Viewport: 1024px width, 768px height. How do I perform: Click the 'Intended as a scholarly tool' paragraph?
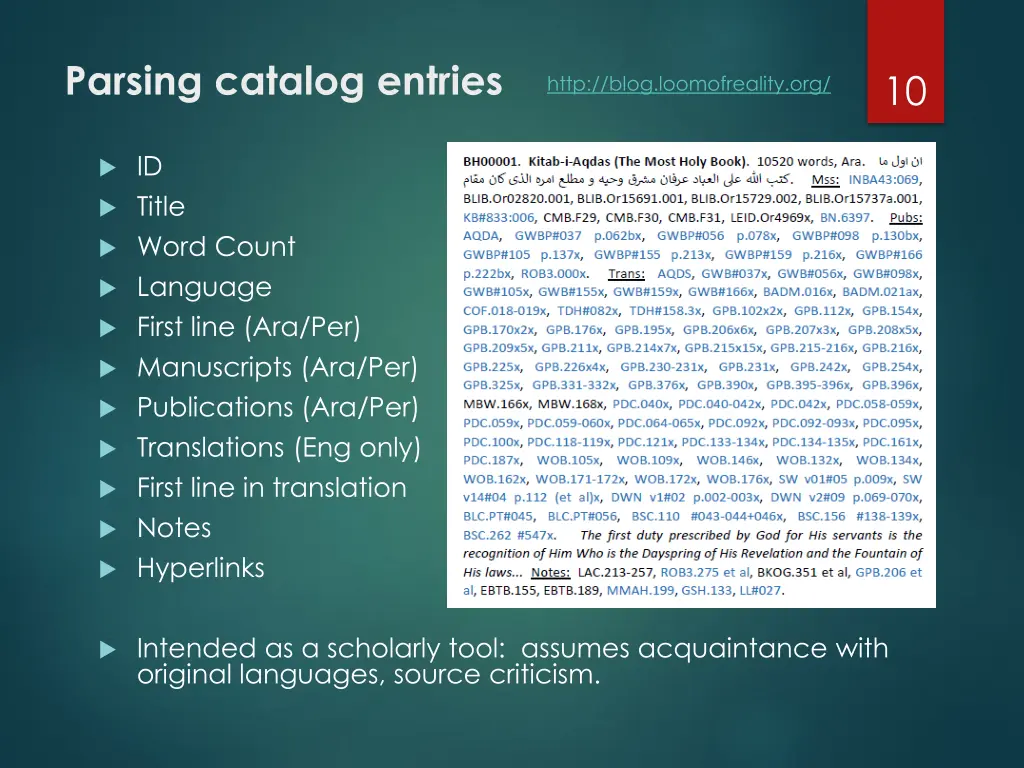pyautogui.click(x=513, y=661)
